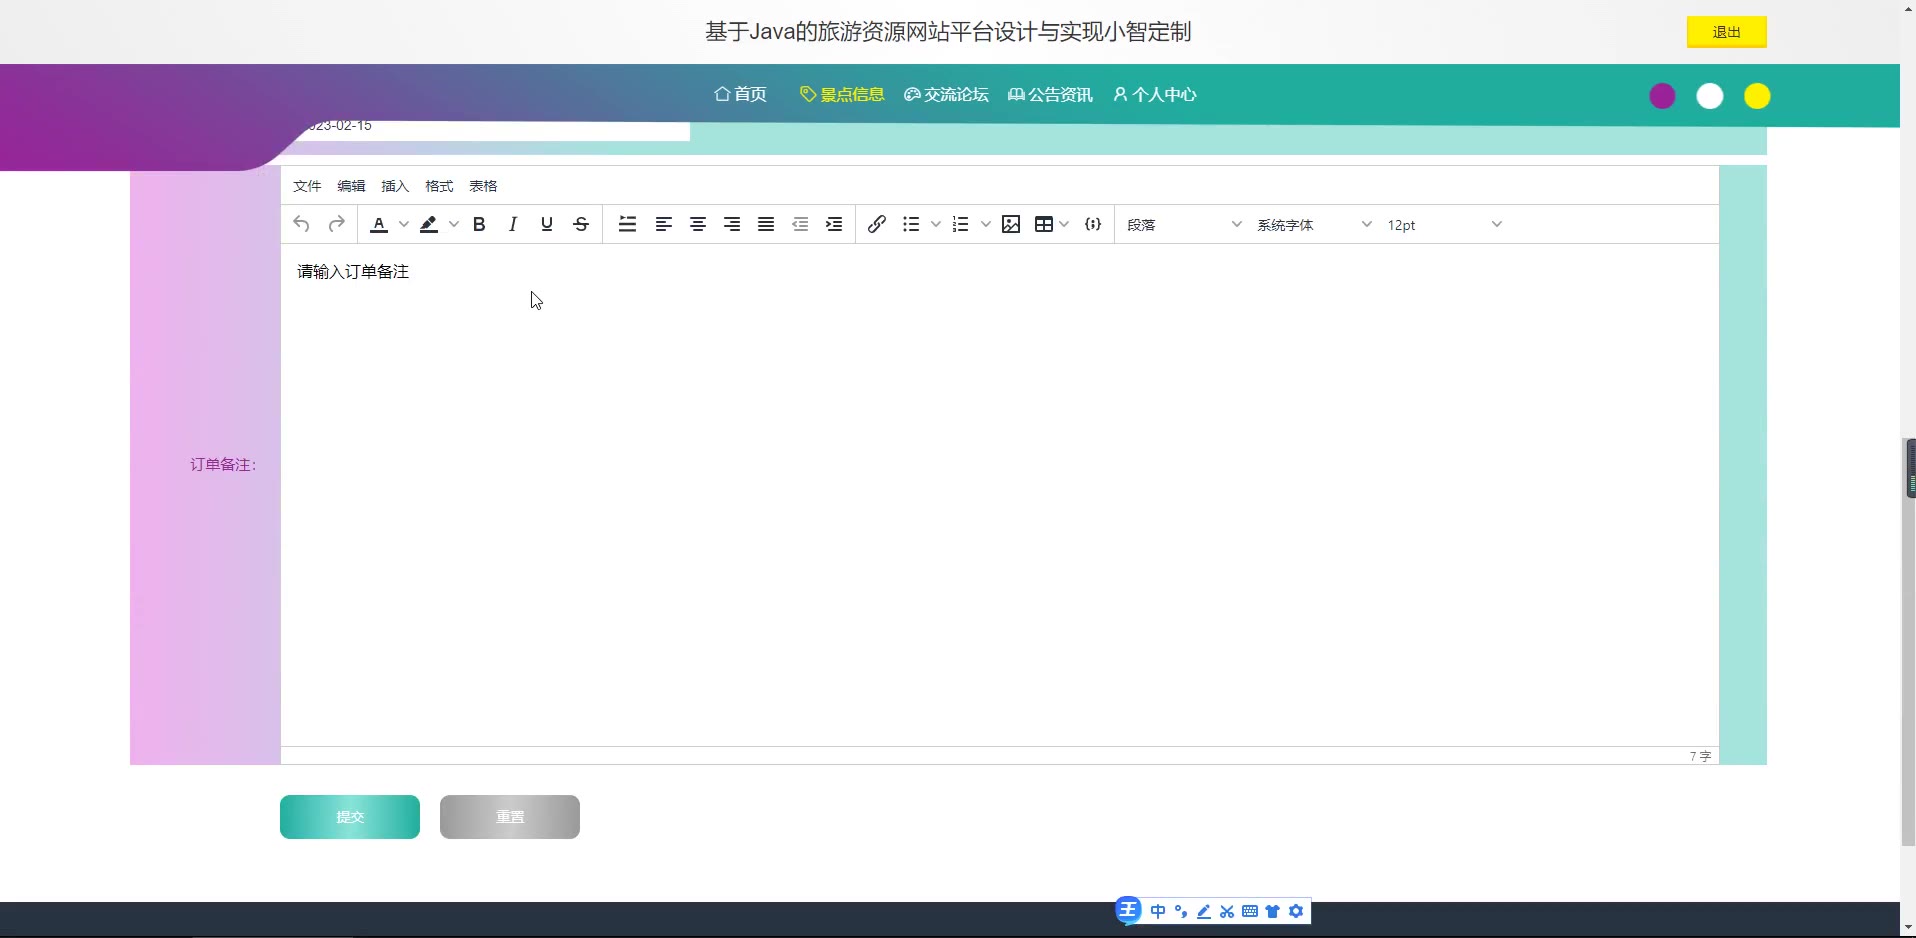Toggle the IME Chinese/English 中 mode
The image size is (1916, 938).
tap(1158, 911)
